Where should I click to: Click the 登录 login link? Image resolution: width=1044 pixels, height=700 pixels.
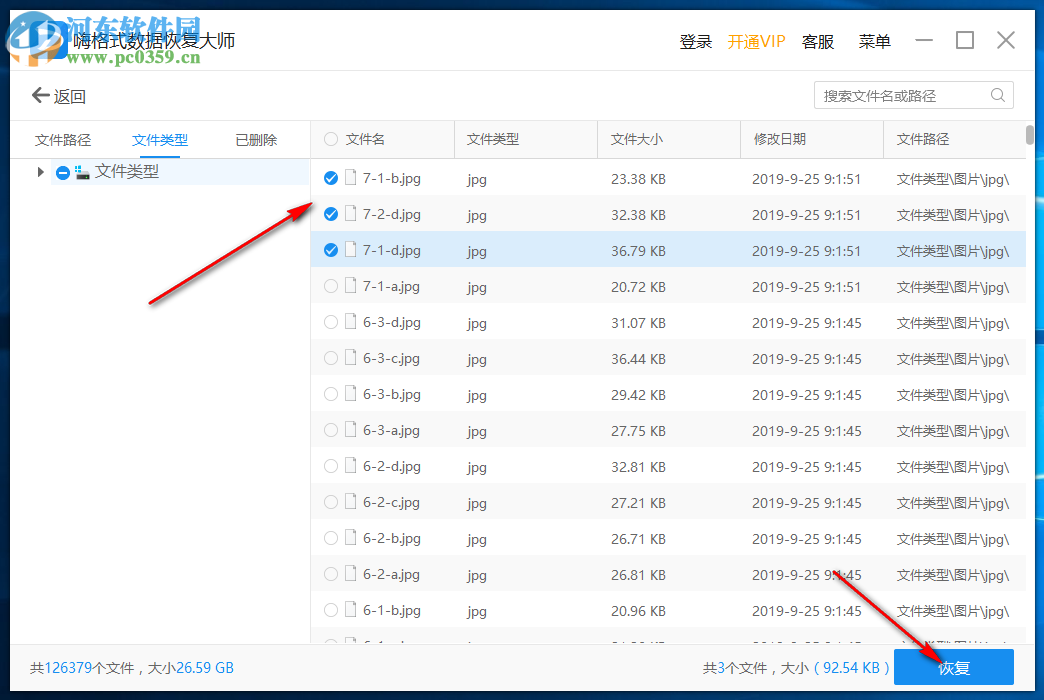(x=695, y=41)
